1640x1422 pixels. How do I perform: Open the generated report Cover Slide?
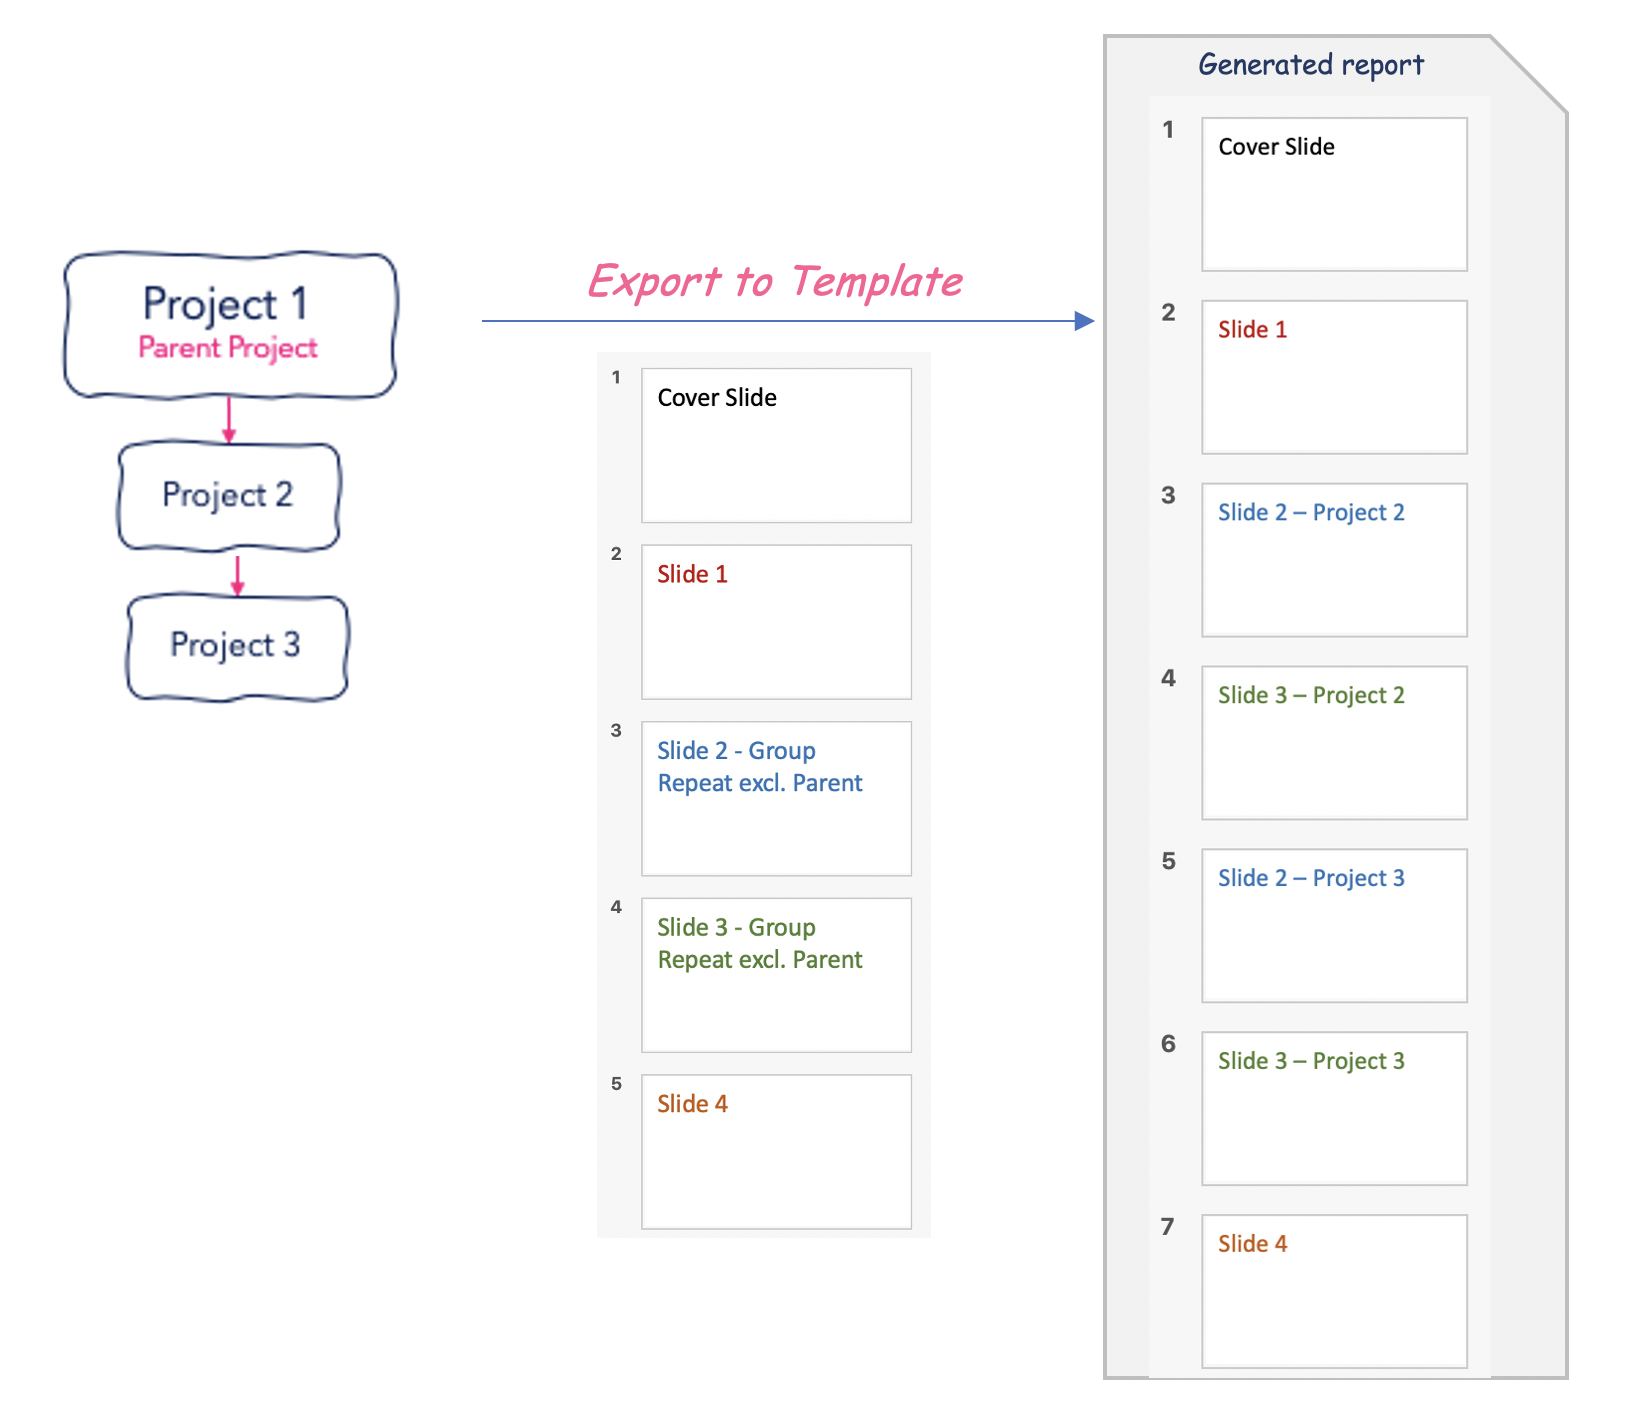(1334, 194)
